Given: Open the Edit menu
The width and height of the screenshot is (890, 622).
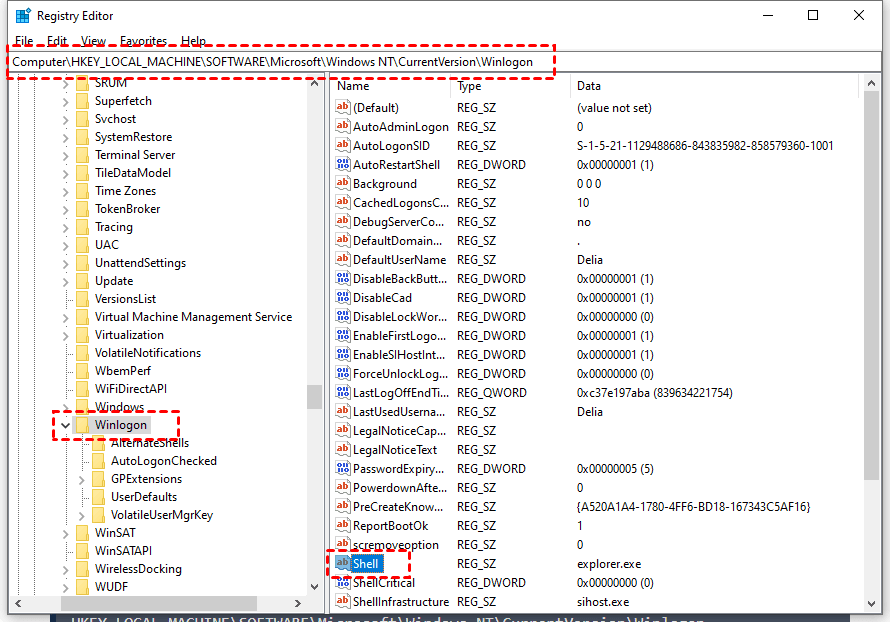Looking at the screenshot, I should point(57,41).
